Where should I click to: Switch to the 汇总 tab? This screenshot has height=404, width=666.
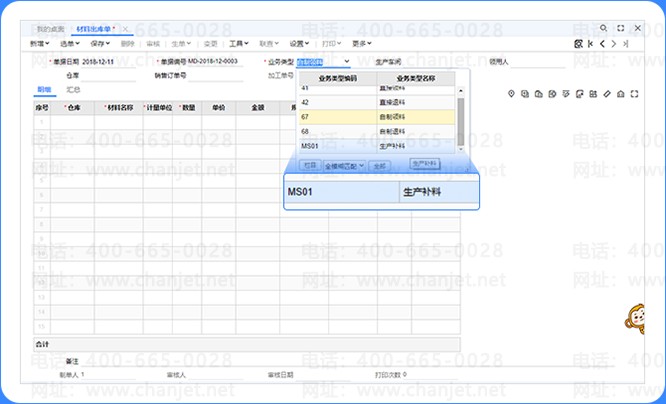73,90
